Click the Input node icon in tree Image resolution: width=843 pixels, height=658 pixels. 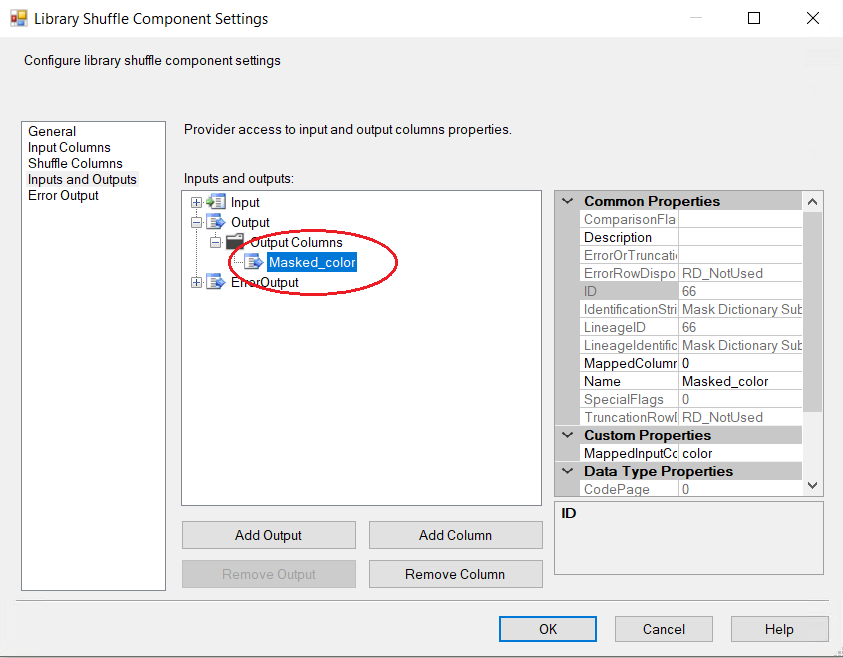tap(216, 202)
